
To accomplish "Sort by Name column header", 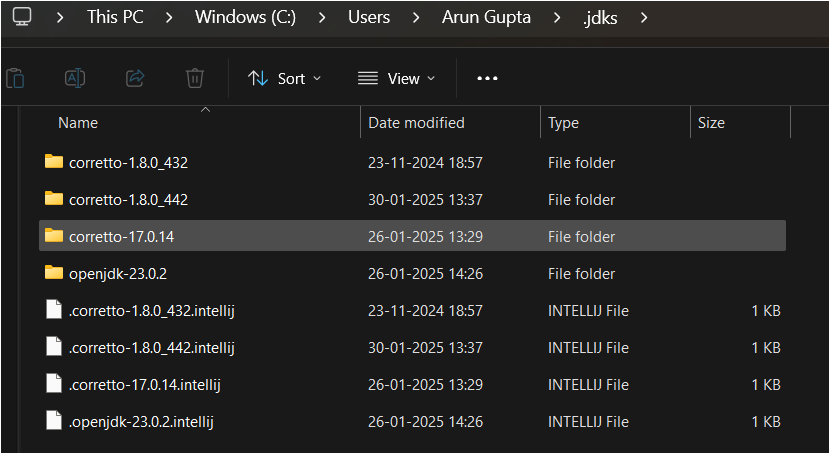I will [78, 123].
